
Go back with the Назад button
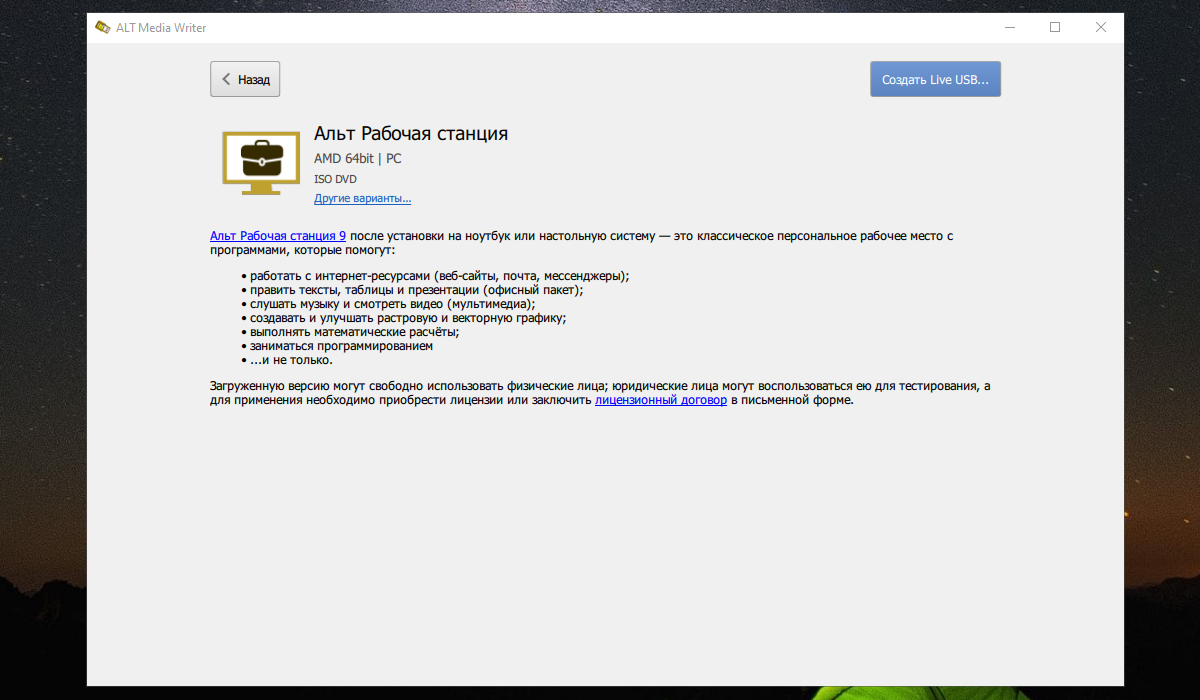click(245, 80)
